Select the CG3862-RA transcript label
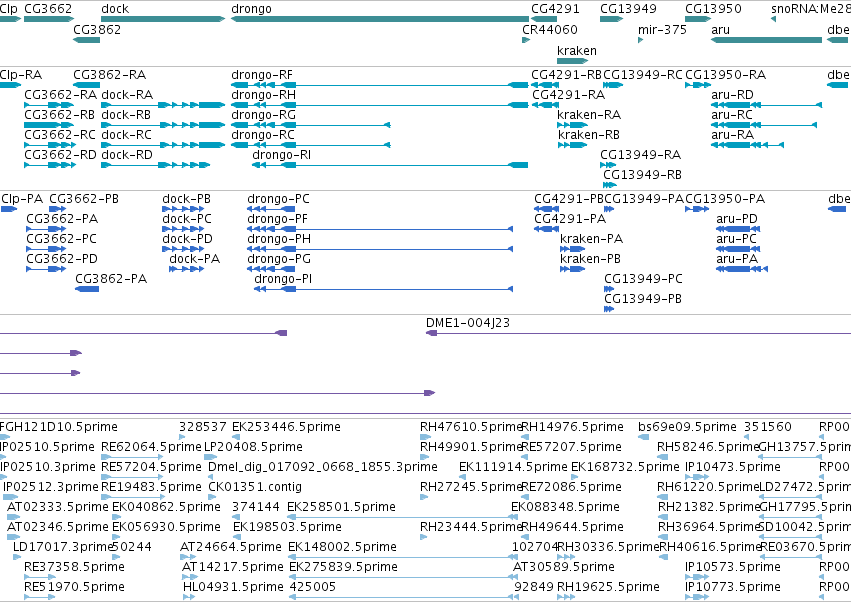851x602 pixels. pos(110,74)
